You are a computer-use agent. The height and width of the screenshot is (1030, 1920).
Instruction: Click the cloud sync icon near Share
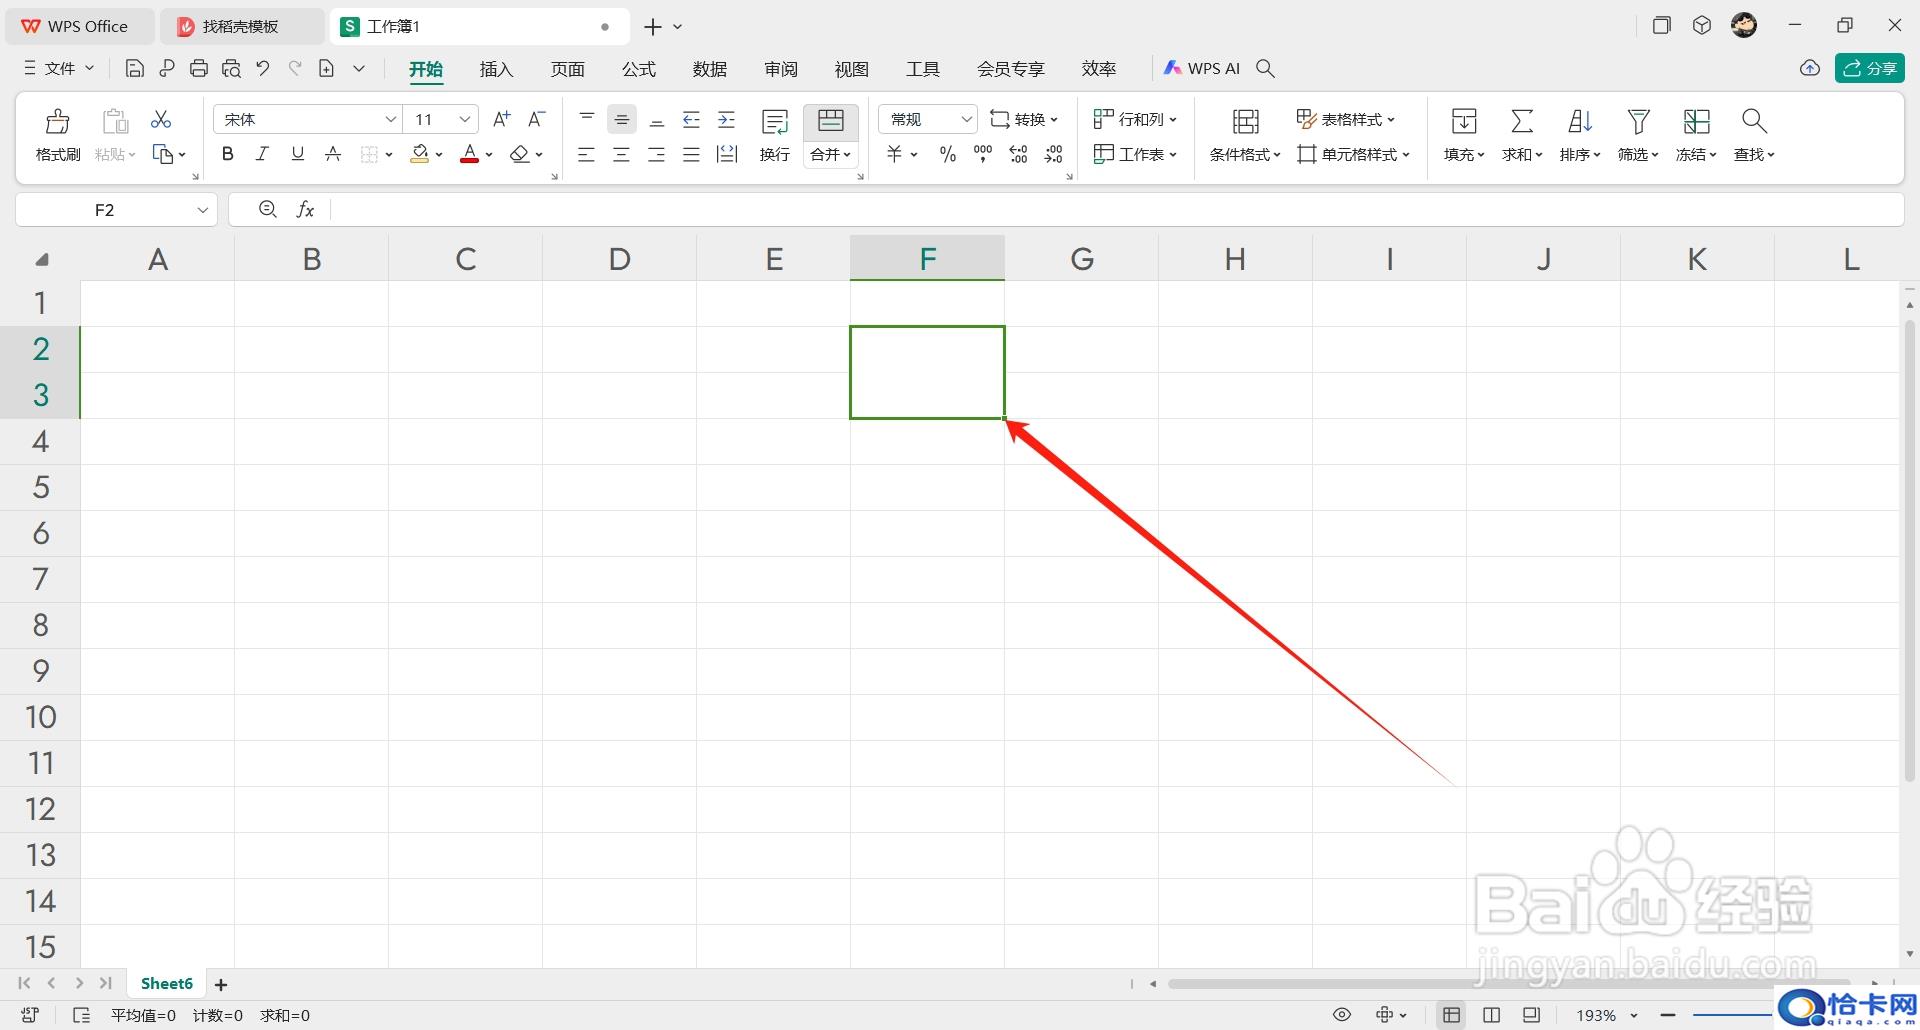1810,68
